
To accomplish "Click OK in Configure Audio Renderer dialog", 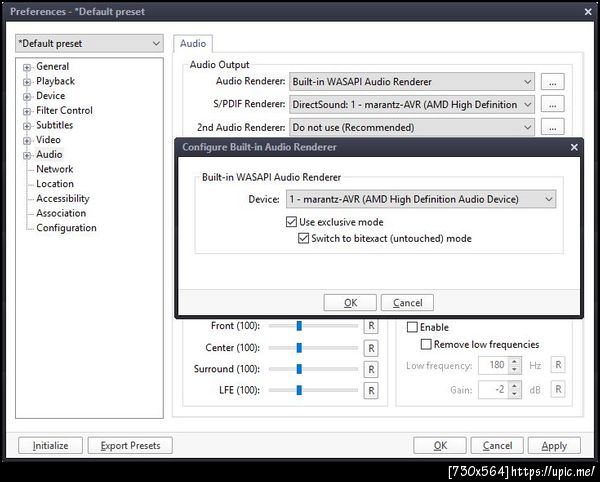I will [x=350, y=303].
